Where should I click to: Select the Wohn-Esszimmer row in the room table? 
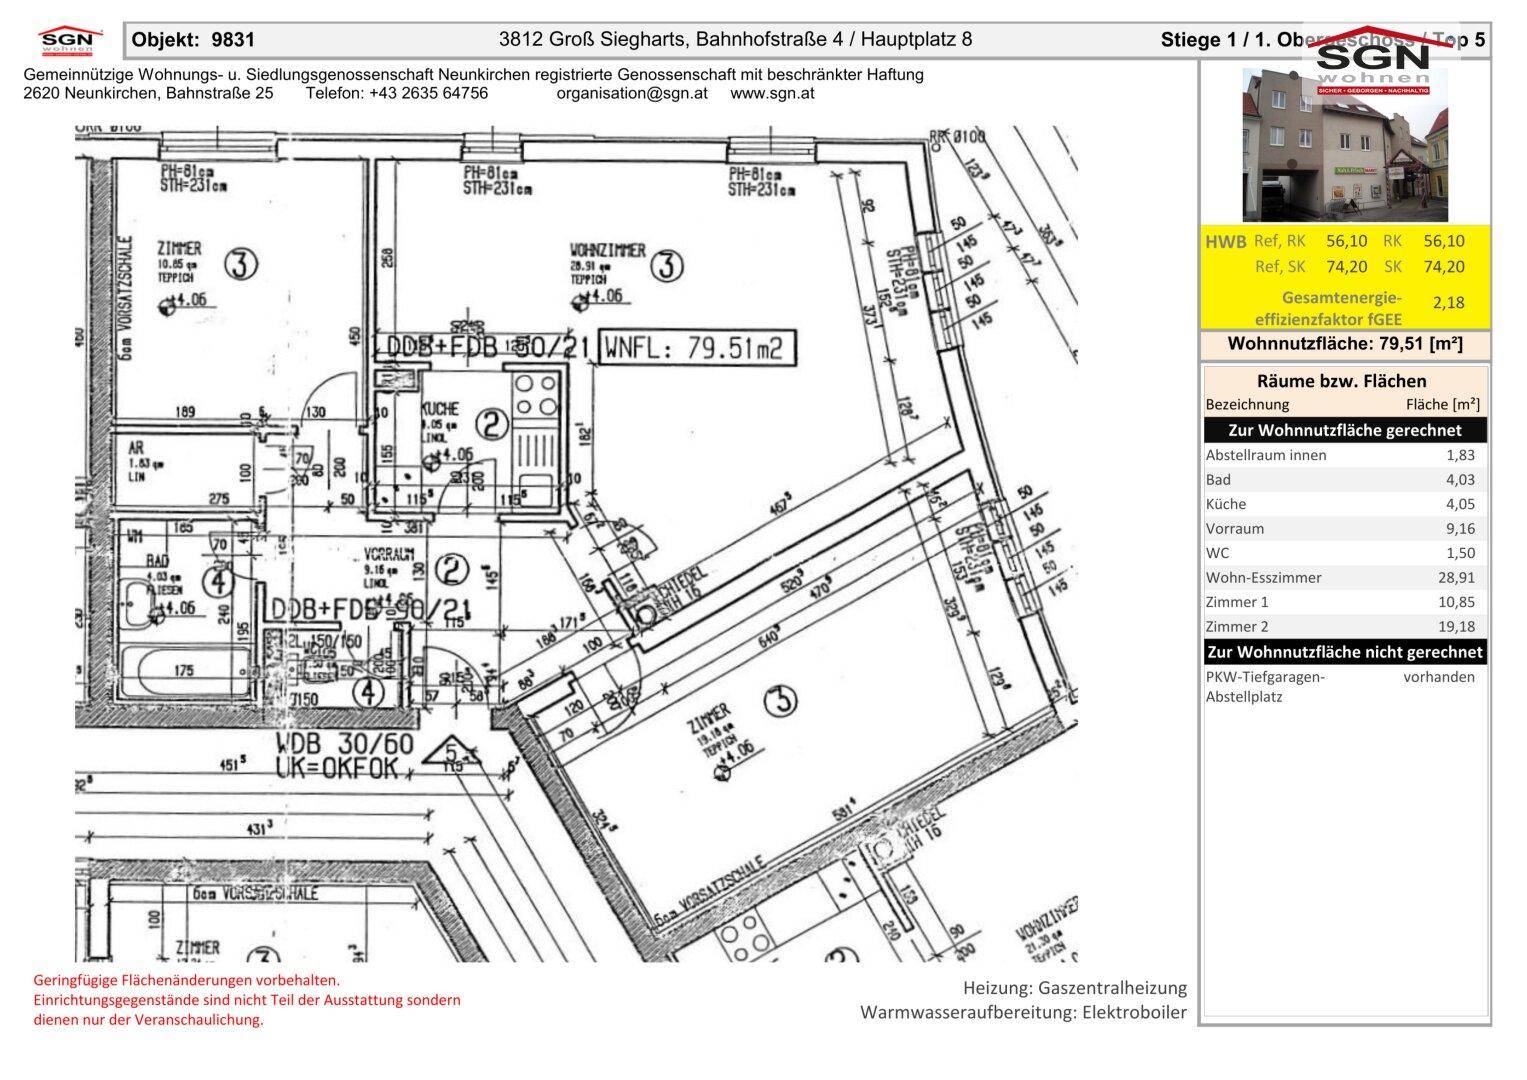[x=1344, y=577]
